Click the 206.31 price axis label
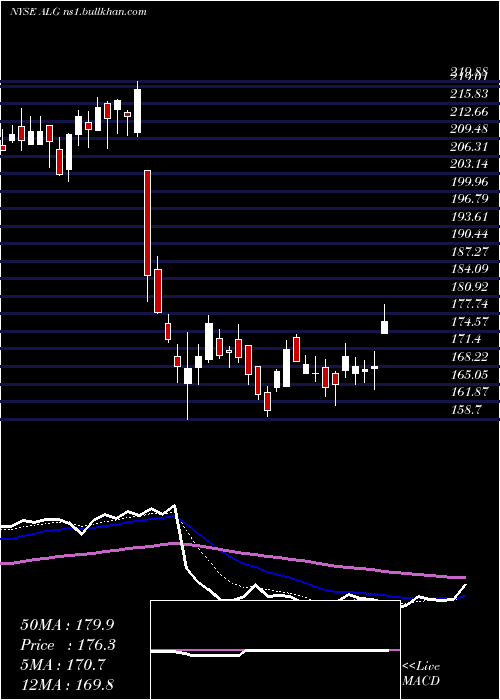Screen dimensions: 500x700 pos(469,146)
